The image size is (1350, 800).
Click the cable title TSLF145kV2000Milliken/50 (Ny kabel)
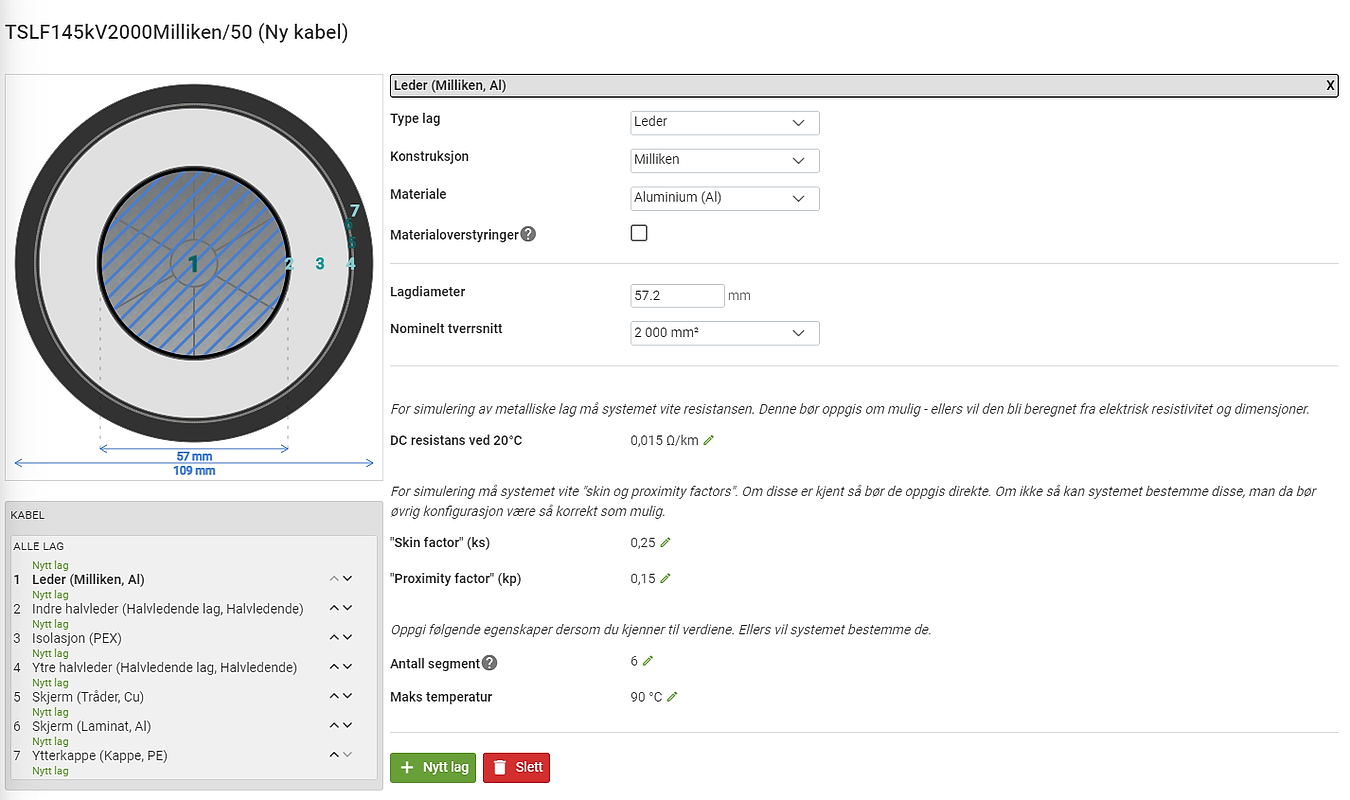177,32
